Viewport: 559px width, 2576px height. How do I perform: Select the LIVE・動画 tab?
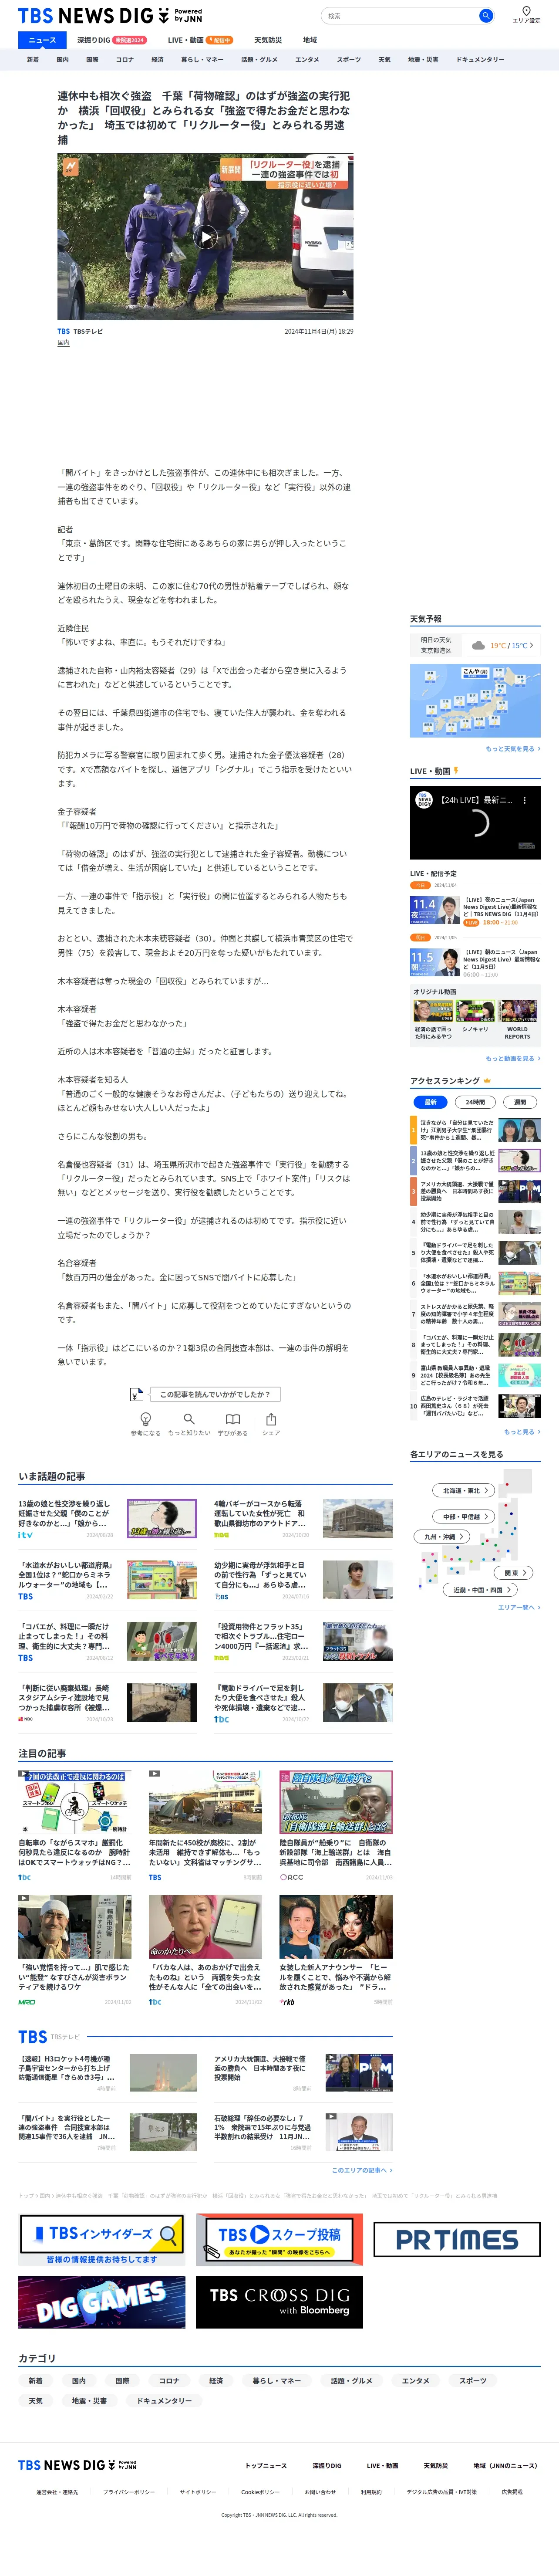(199, 40)
